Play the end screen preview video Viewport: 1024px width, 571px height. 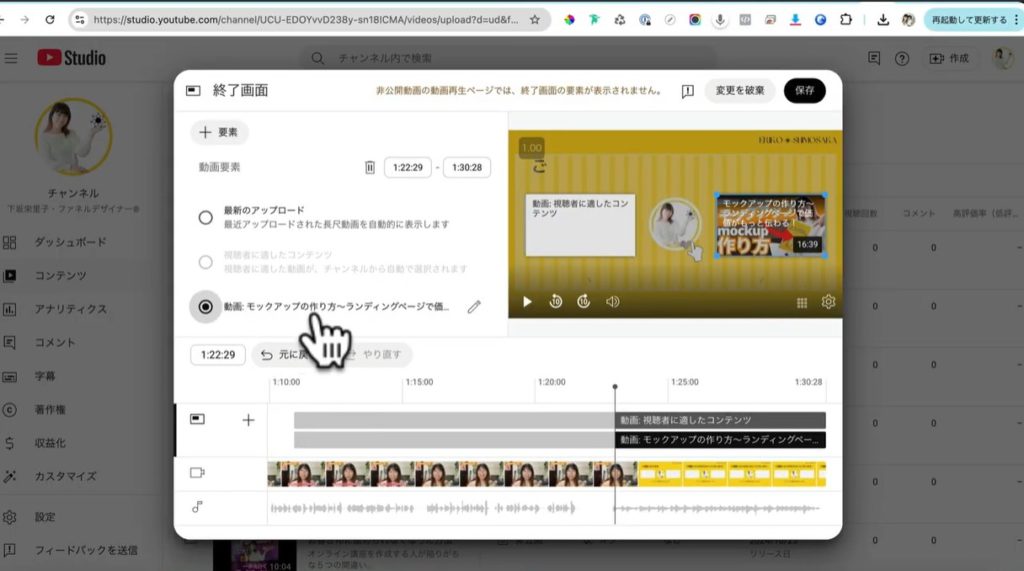528,301
